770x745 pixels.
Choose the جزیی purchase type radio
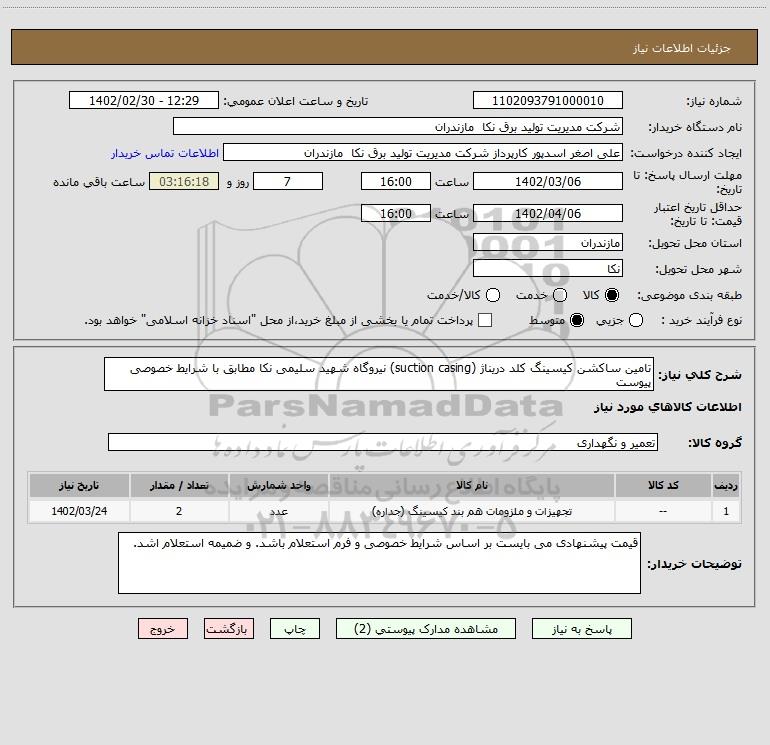[635, 320]
